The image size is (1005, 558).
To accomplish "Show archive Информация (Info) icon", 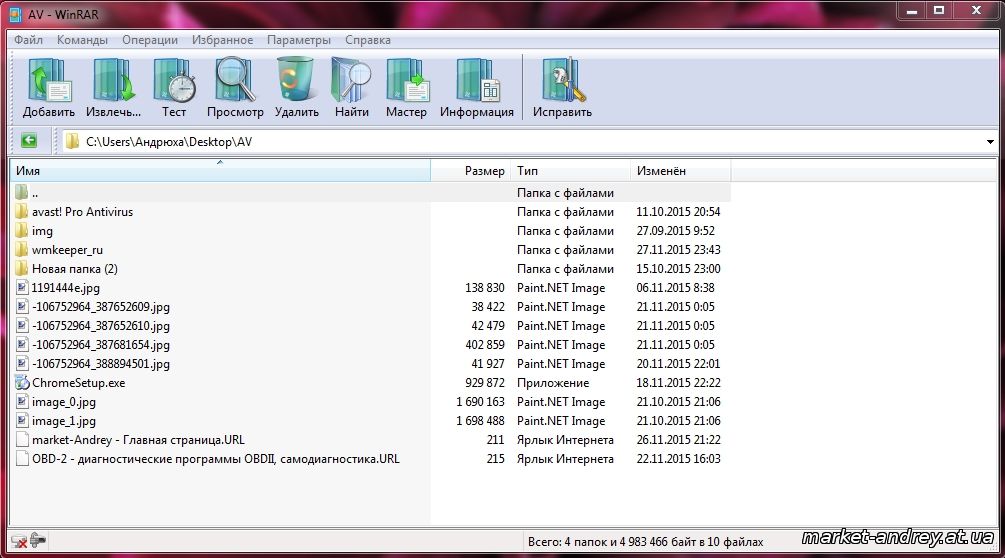I will click(x=476, y=87).
